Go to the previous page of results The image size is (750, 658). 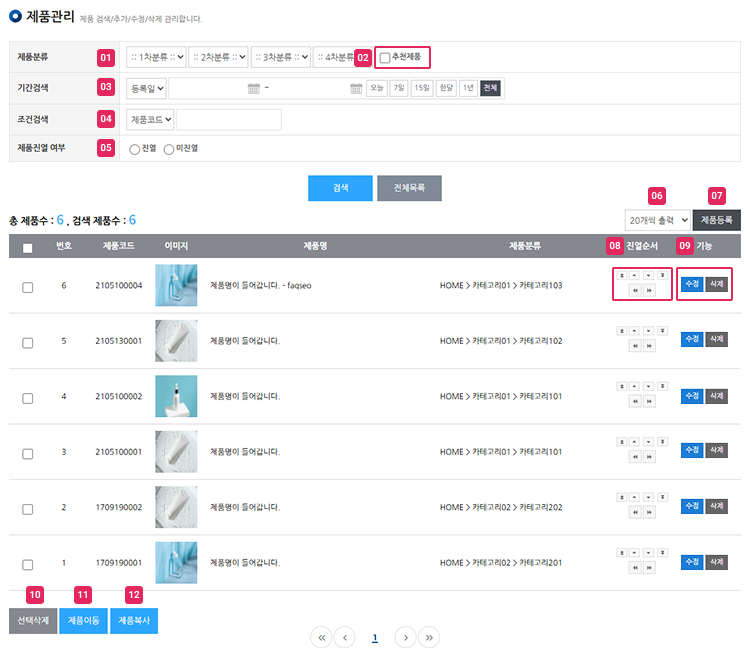(x=345, y=637)
